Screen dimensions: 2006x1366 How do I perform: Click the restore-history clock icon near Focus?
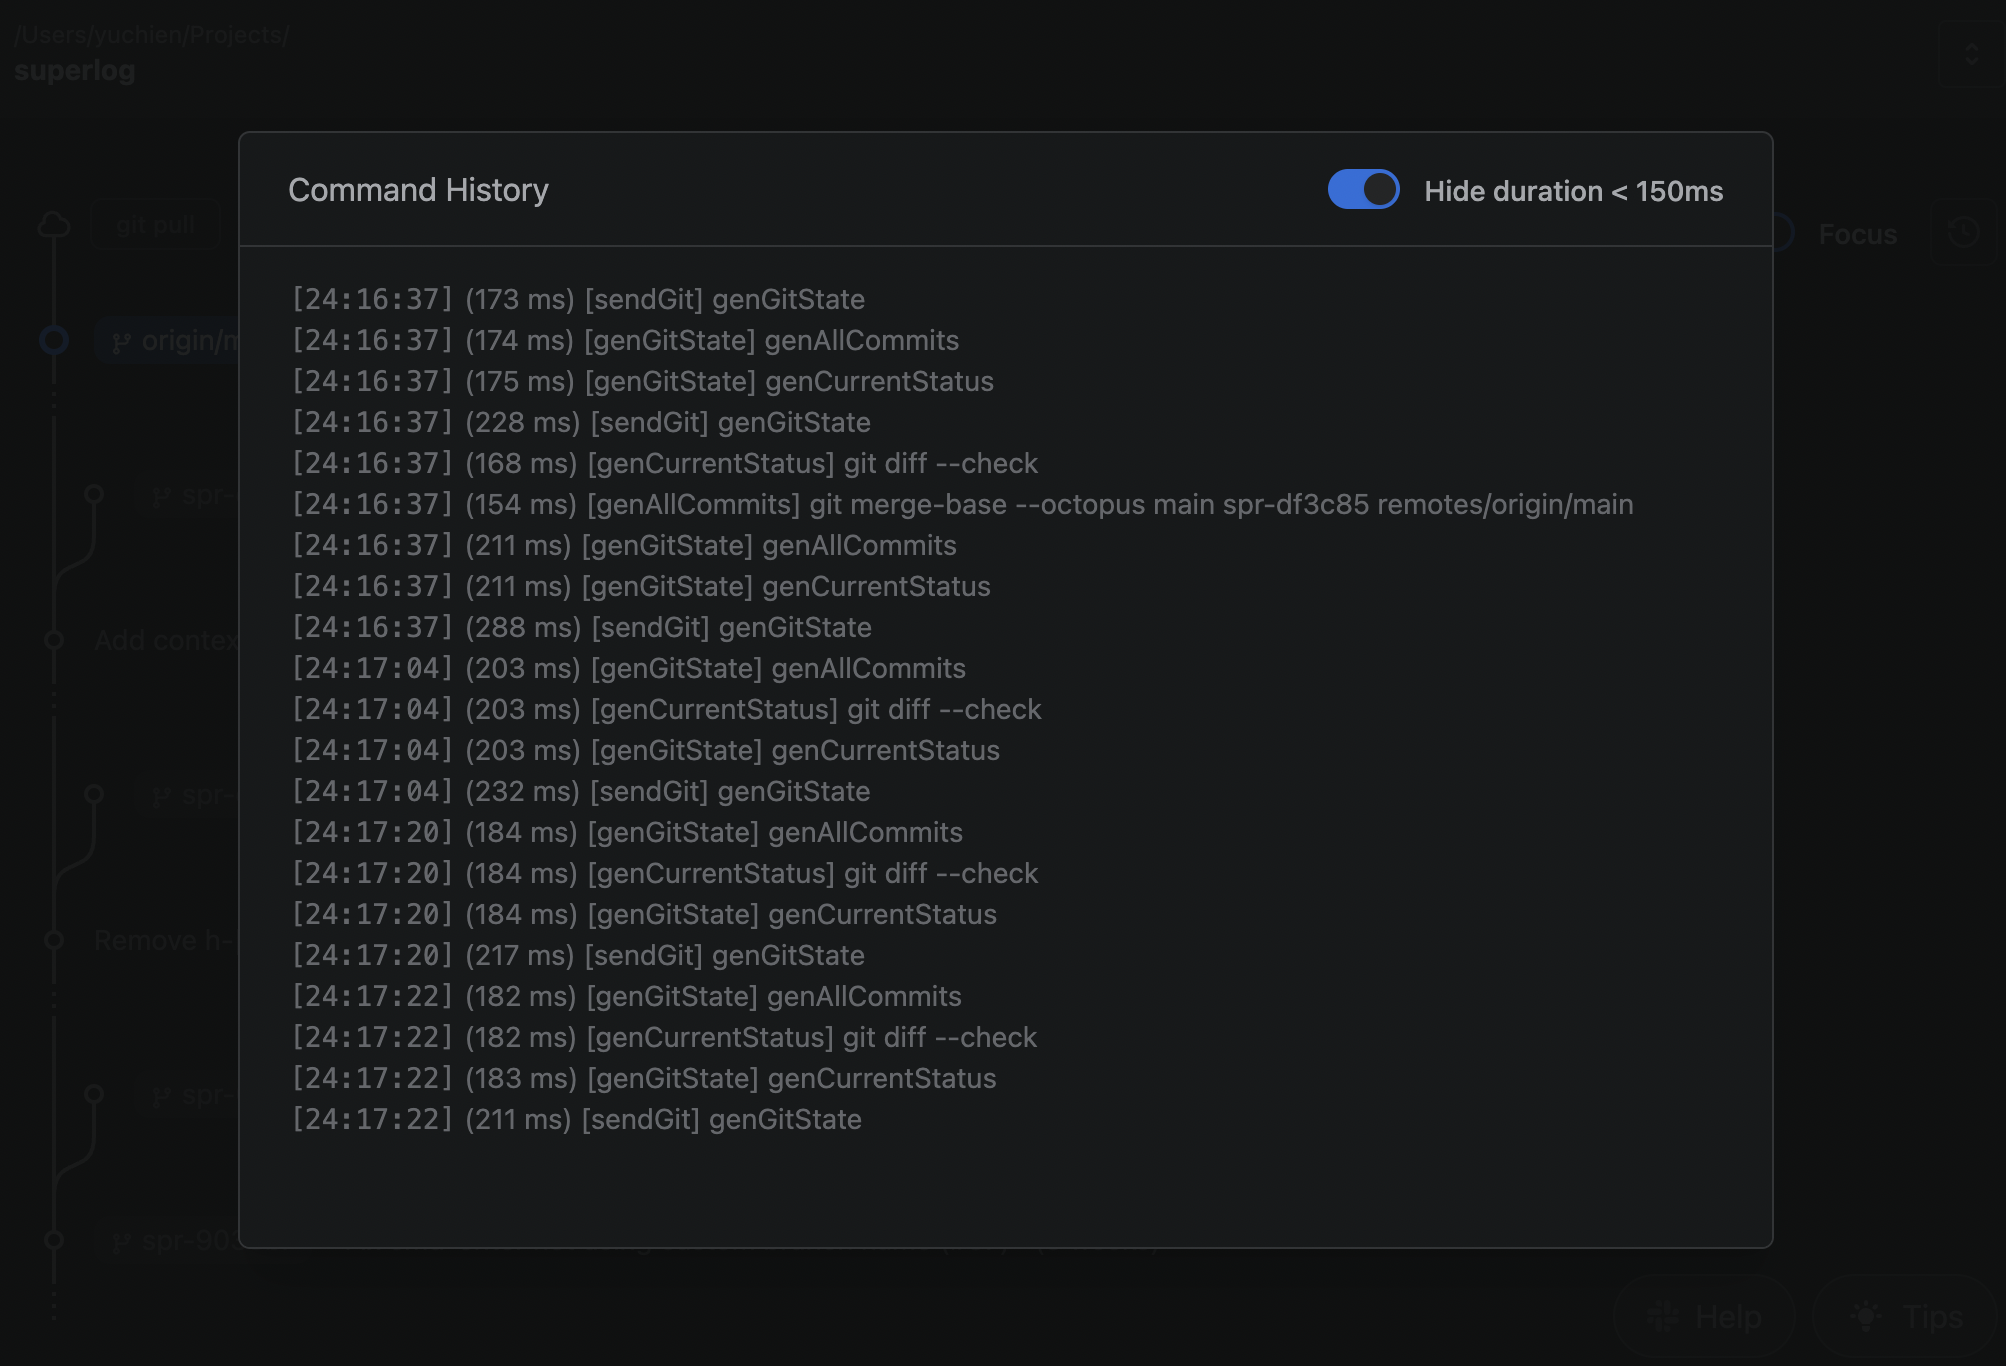(1963, 231)
